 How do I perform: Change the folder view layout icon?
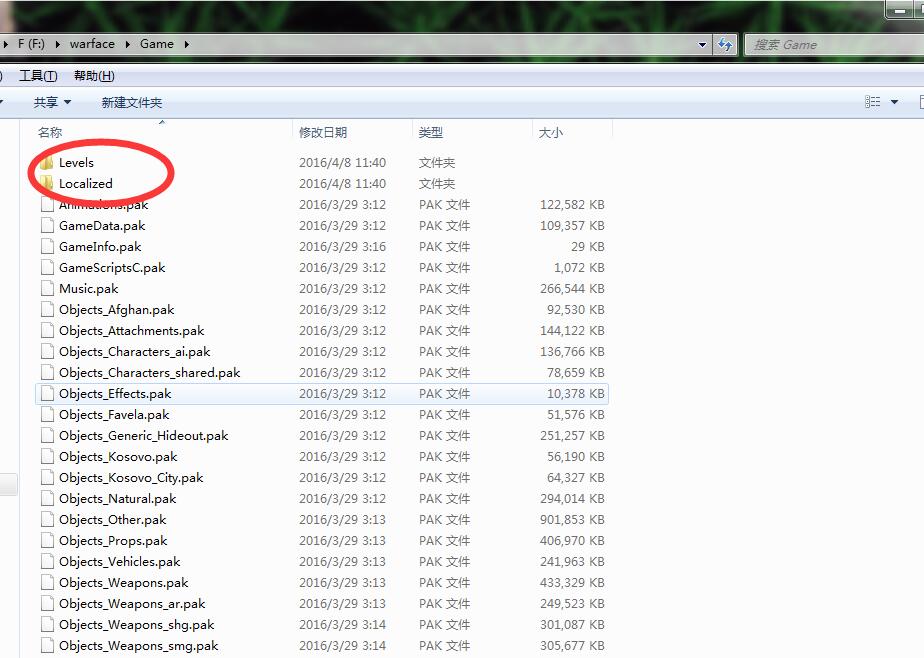point(872,102)
